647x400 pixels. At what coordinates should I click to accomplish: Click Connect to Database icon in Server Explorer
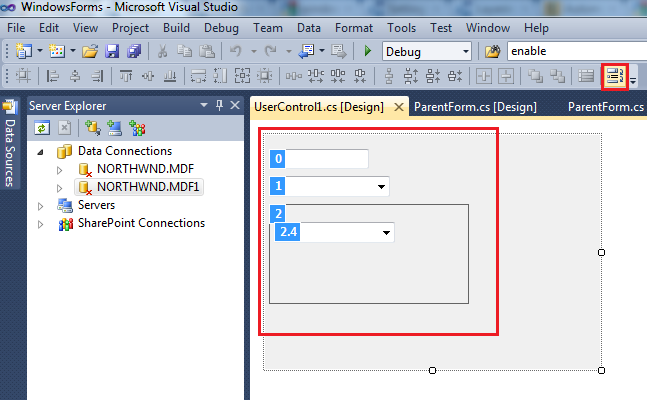(92, 128)
